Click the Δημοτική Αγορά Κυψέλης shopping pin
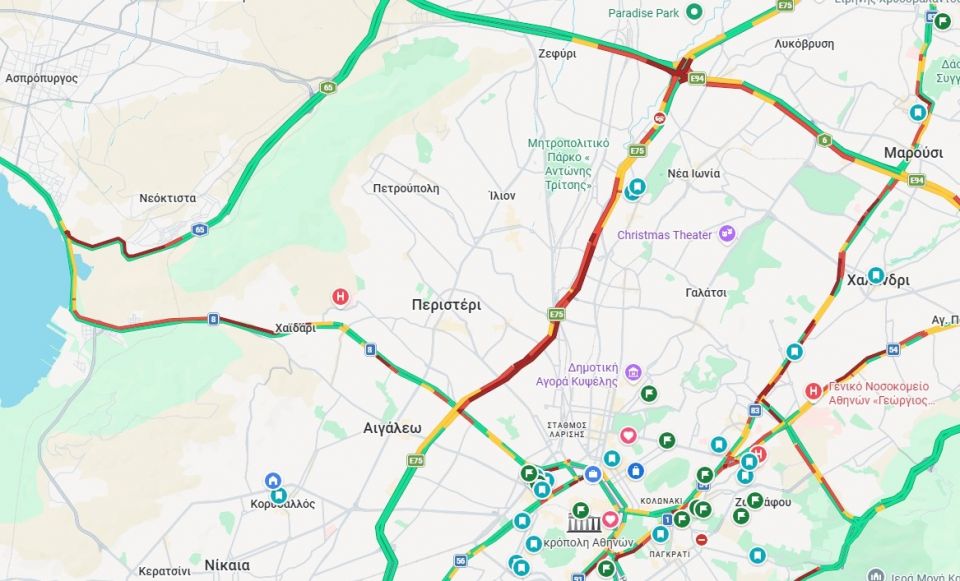 633,372
